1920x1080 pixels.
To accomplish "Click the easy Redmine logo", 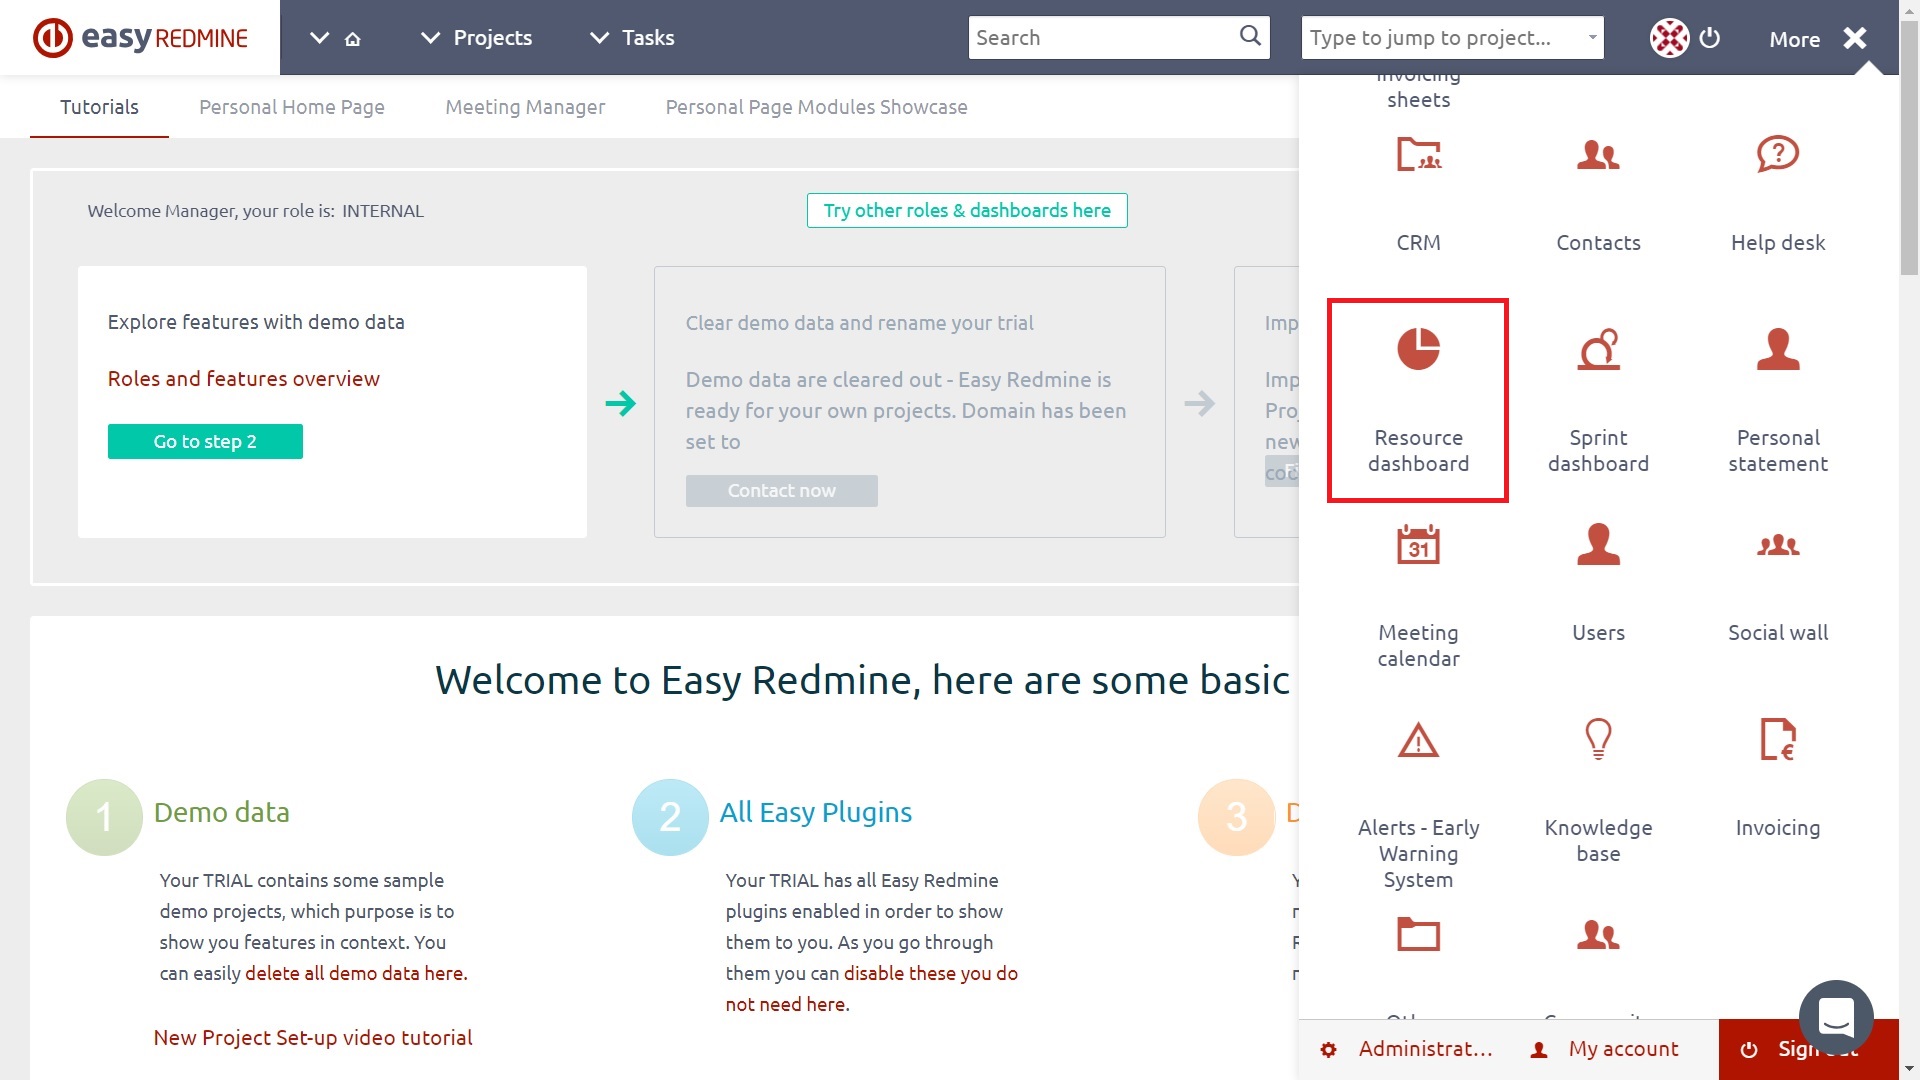I will [x=140, y=38].
